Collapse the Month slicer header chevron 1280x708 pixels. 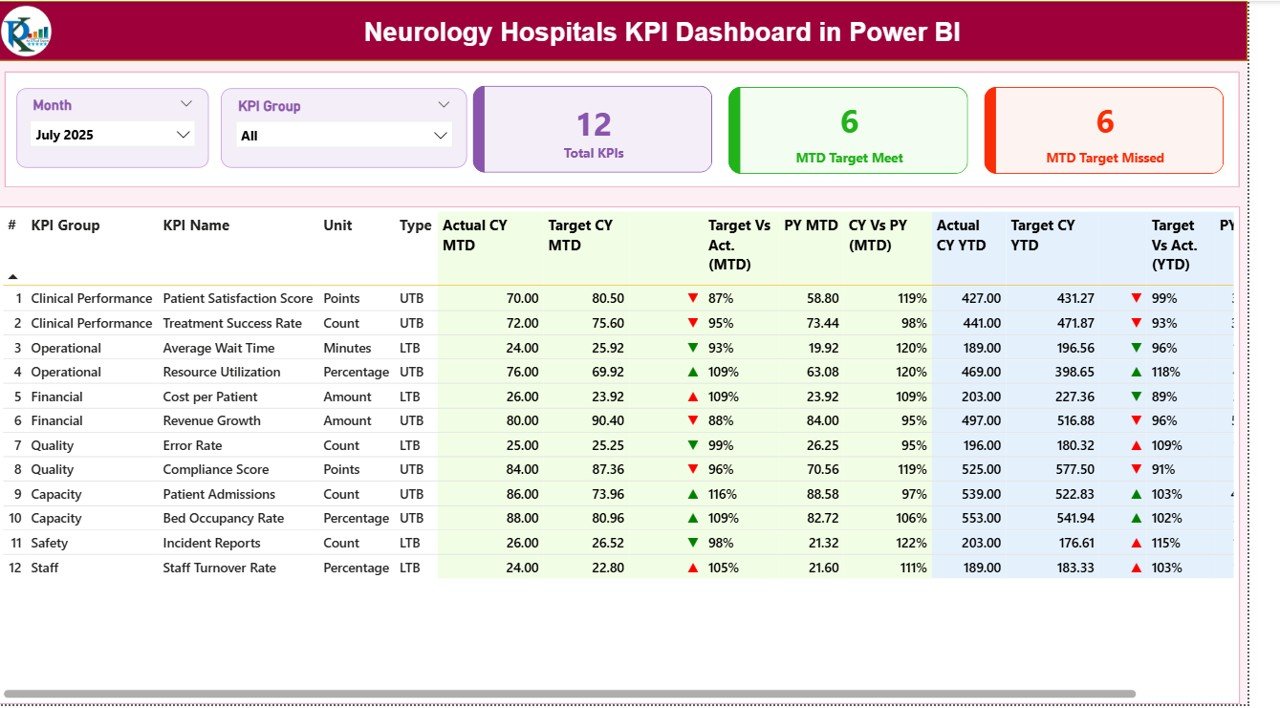pos(186,104)
